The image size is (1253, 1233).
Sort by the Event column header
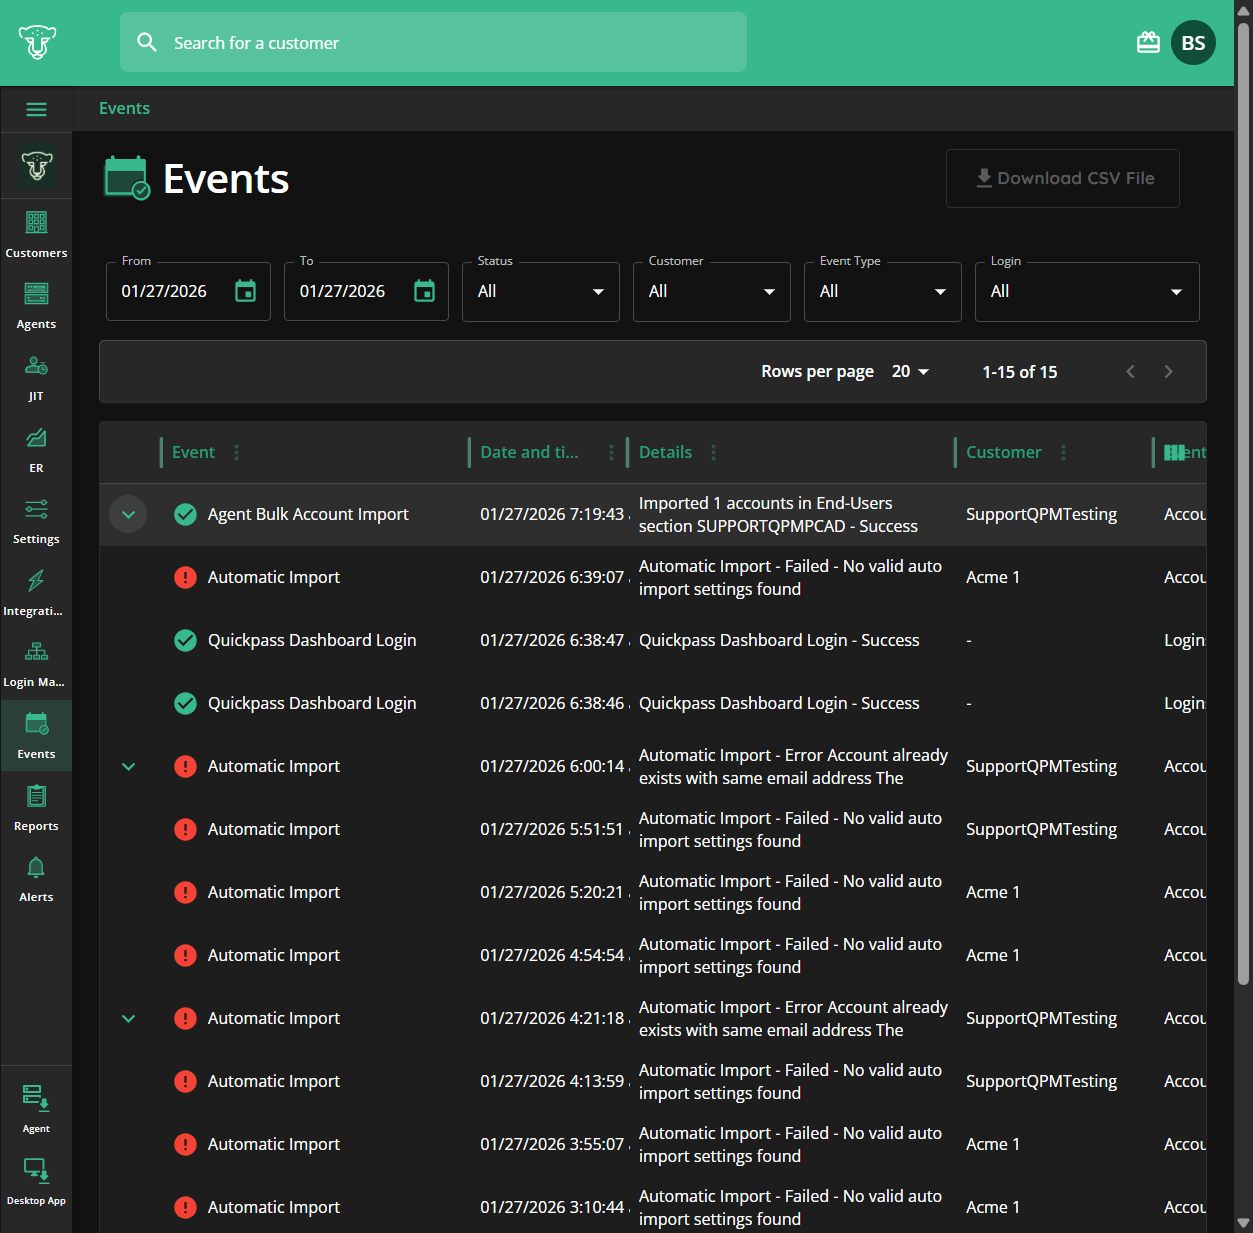[x=193, y=452]
